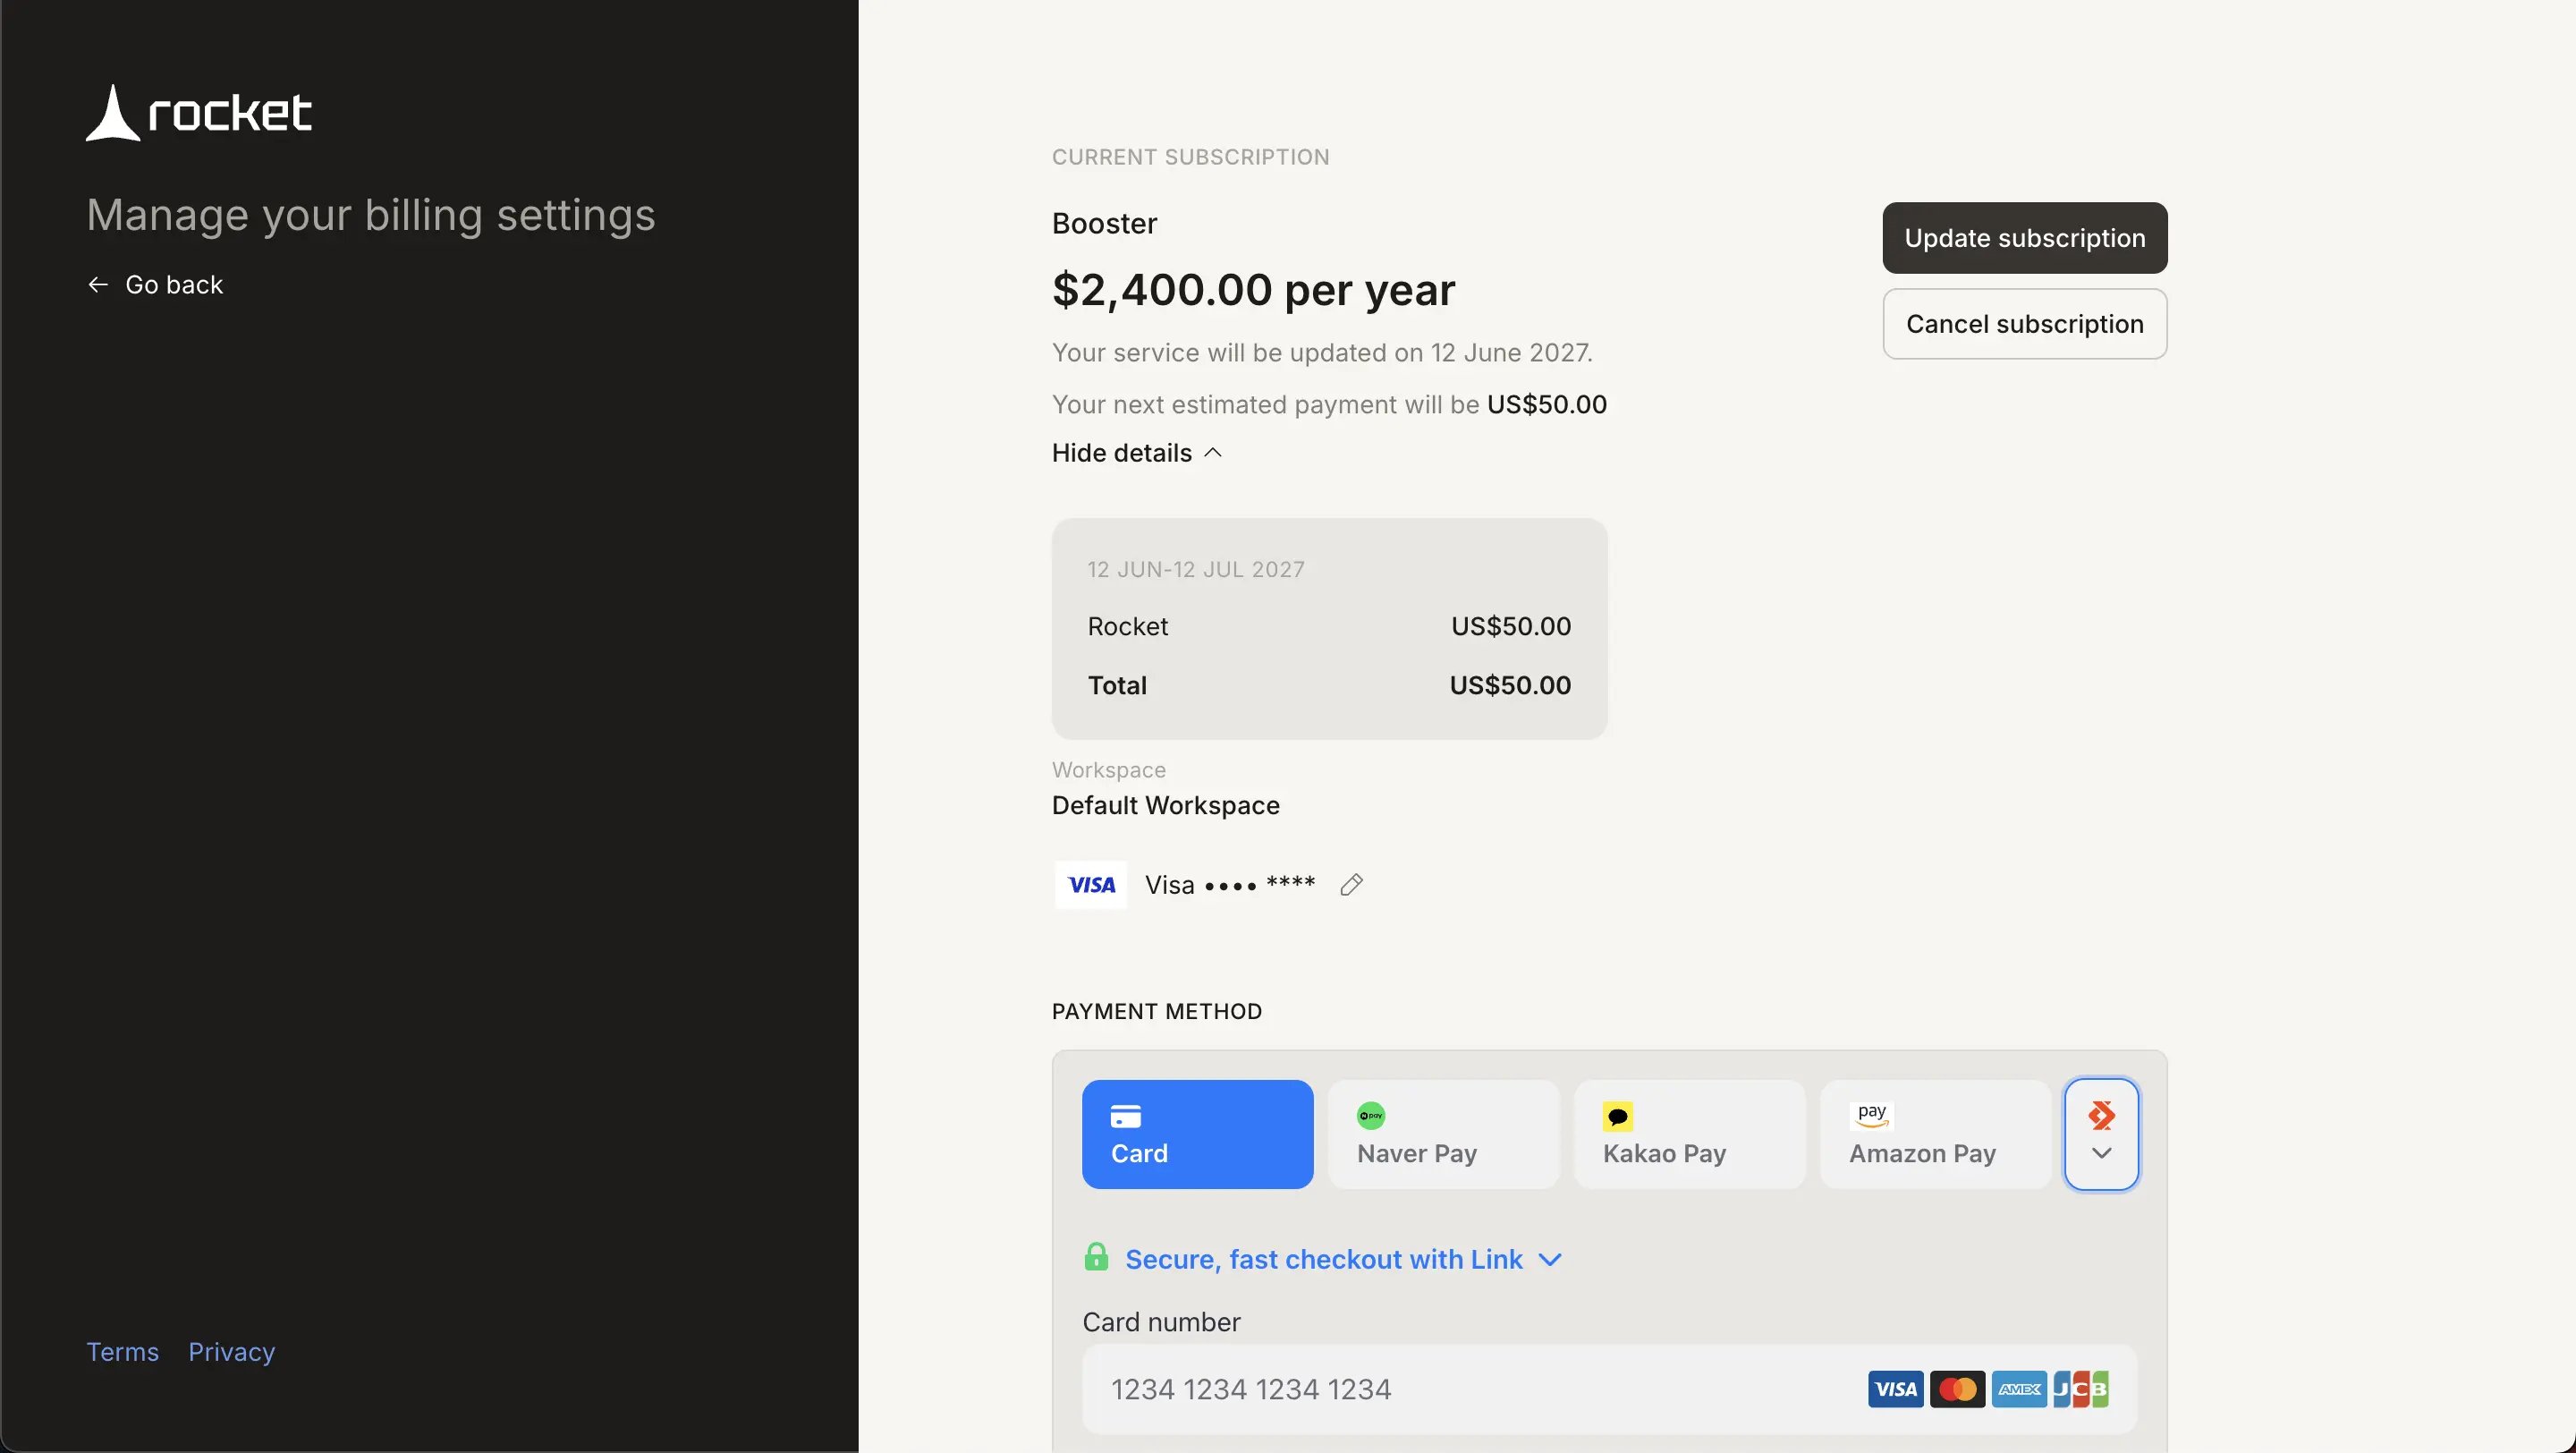
Task: Select the Kakao Pay tab
Action: (1689, 1134)
